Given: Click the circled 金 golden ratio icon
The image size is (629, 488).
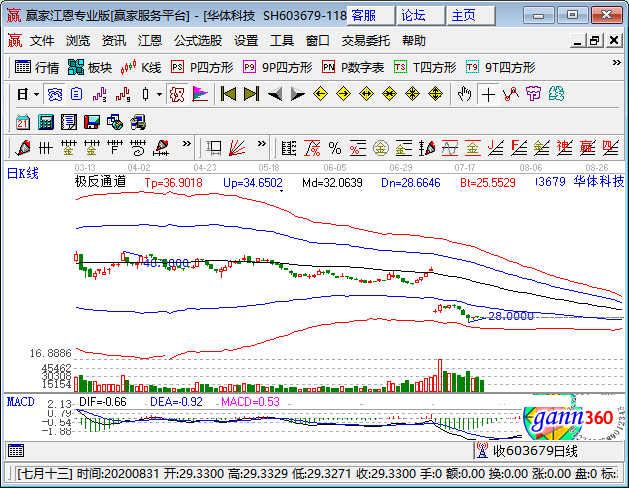Looking at the screenshot, I should (381, 148).
